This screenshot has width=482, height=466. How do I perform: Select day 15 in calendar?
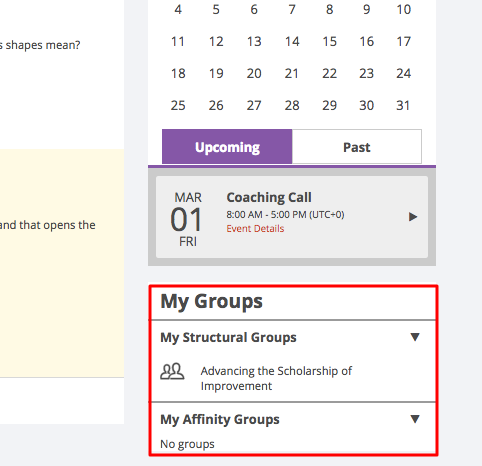click(x=329, y=41)
